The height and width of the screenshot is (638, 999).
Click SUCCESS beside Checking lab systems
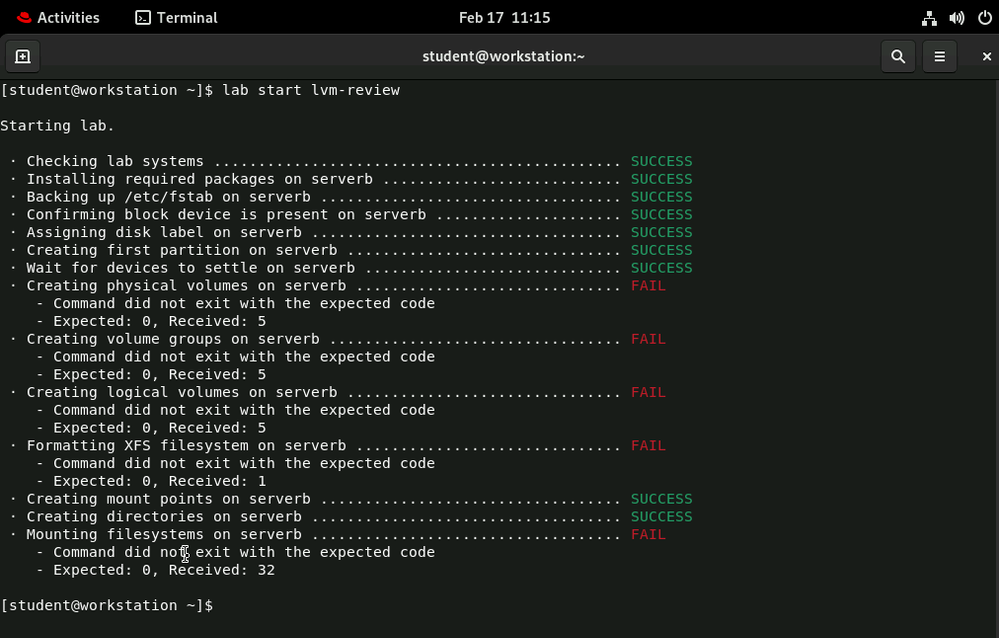tap(661, 161)
